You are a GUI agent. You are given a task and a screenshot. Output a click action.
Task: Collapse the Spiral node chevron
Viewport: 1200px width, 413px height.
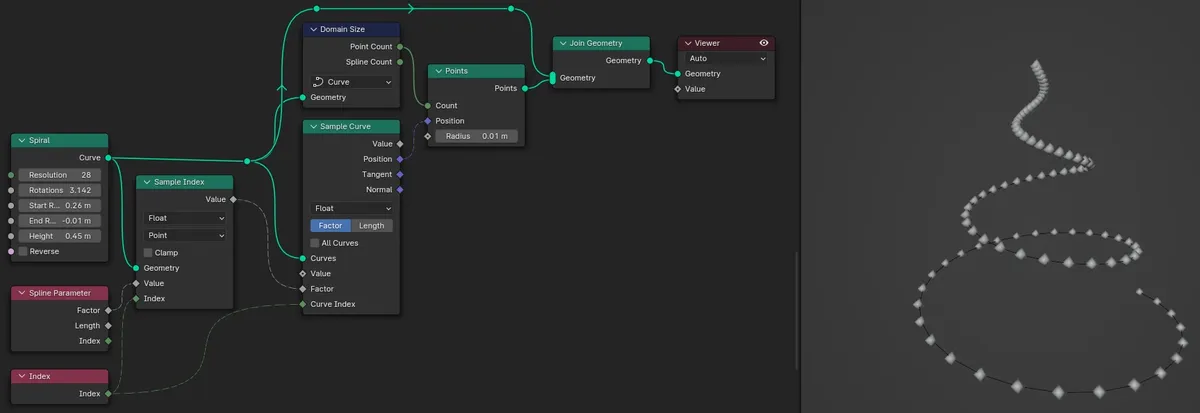[22, 141]
